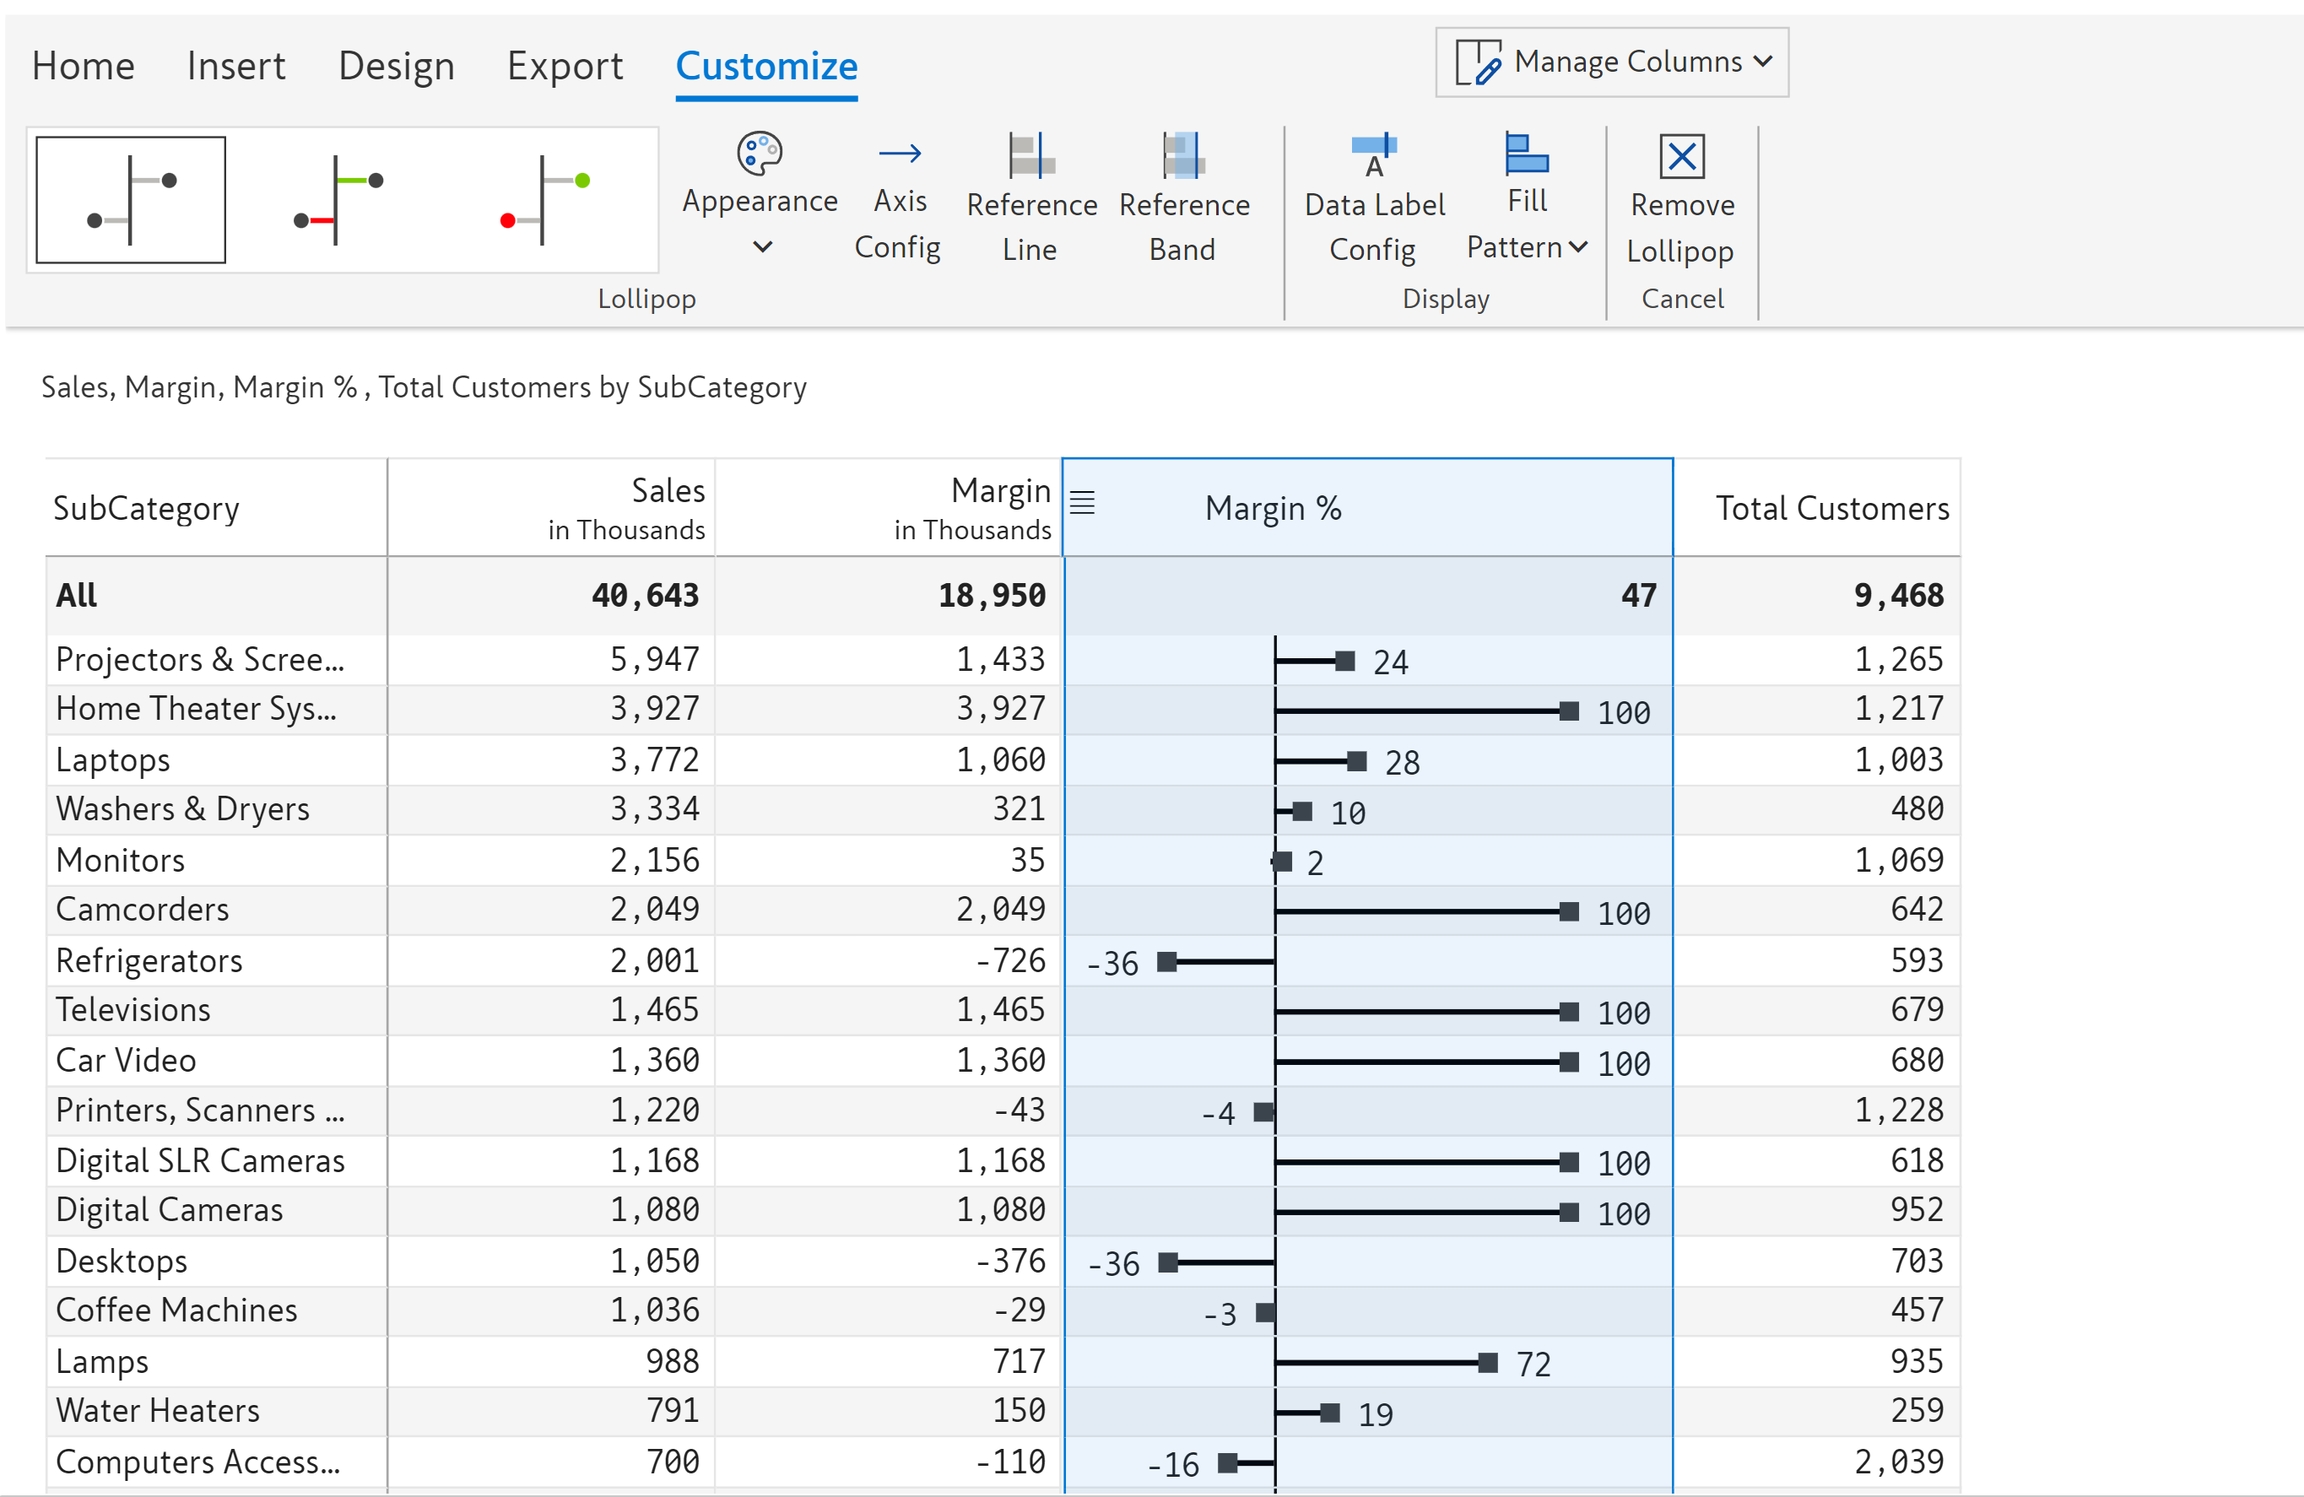This screenshot has height=1497, width=2304.
Task: Add a Reference Line
Action: tap(1030, 156)
